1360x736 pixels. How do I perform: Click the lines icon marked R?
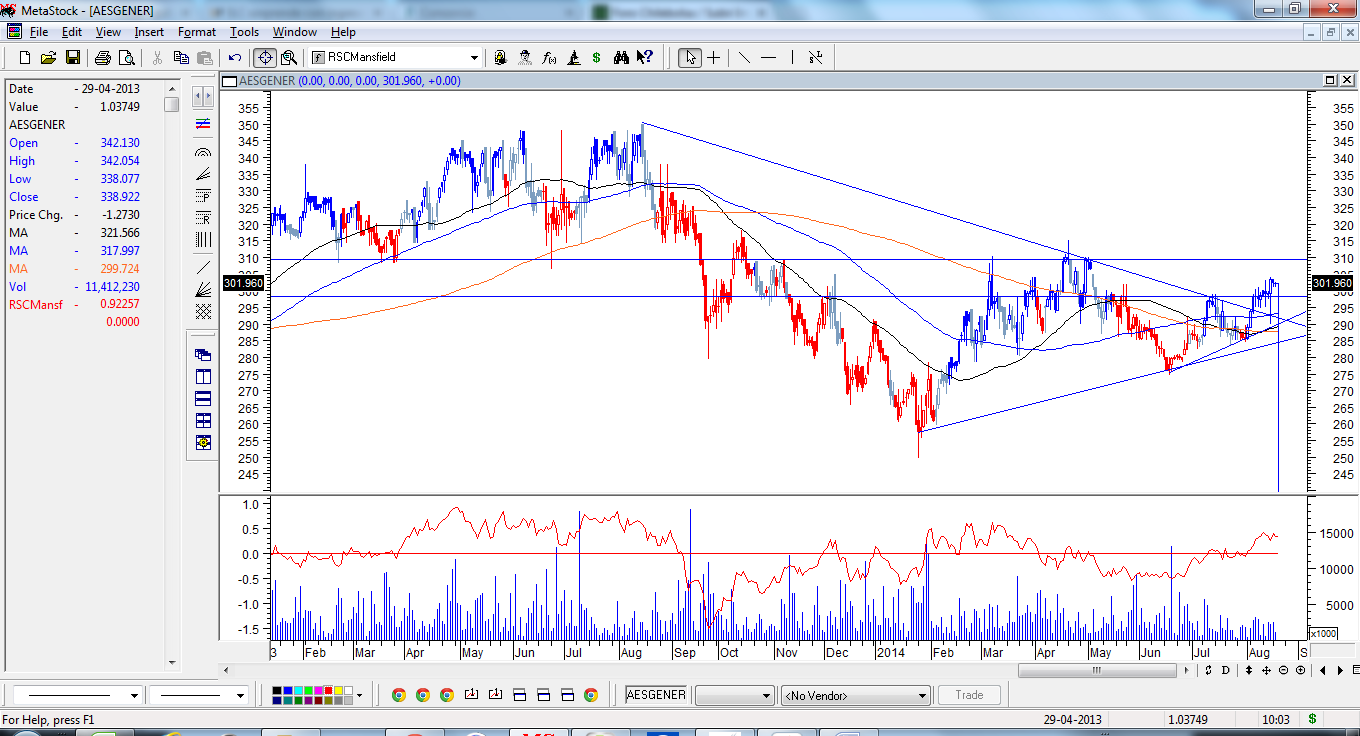[203, 217]
